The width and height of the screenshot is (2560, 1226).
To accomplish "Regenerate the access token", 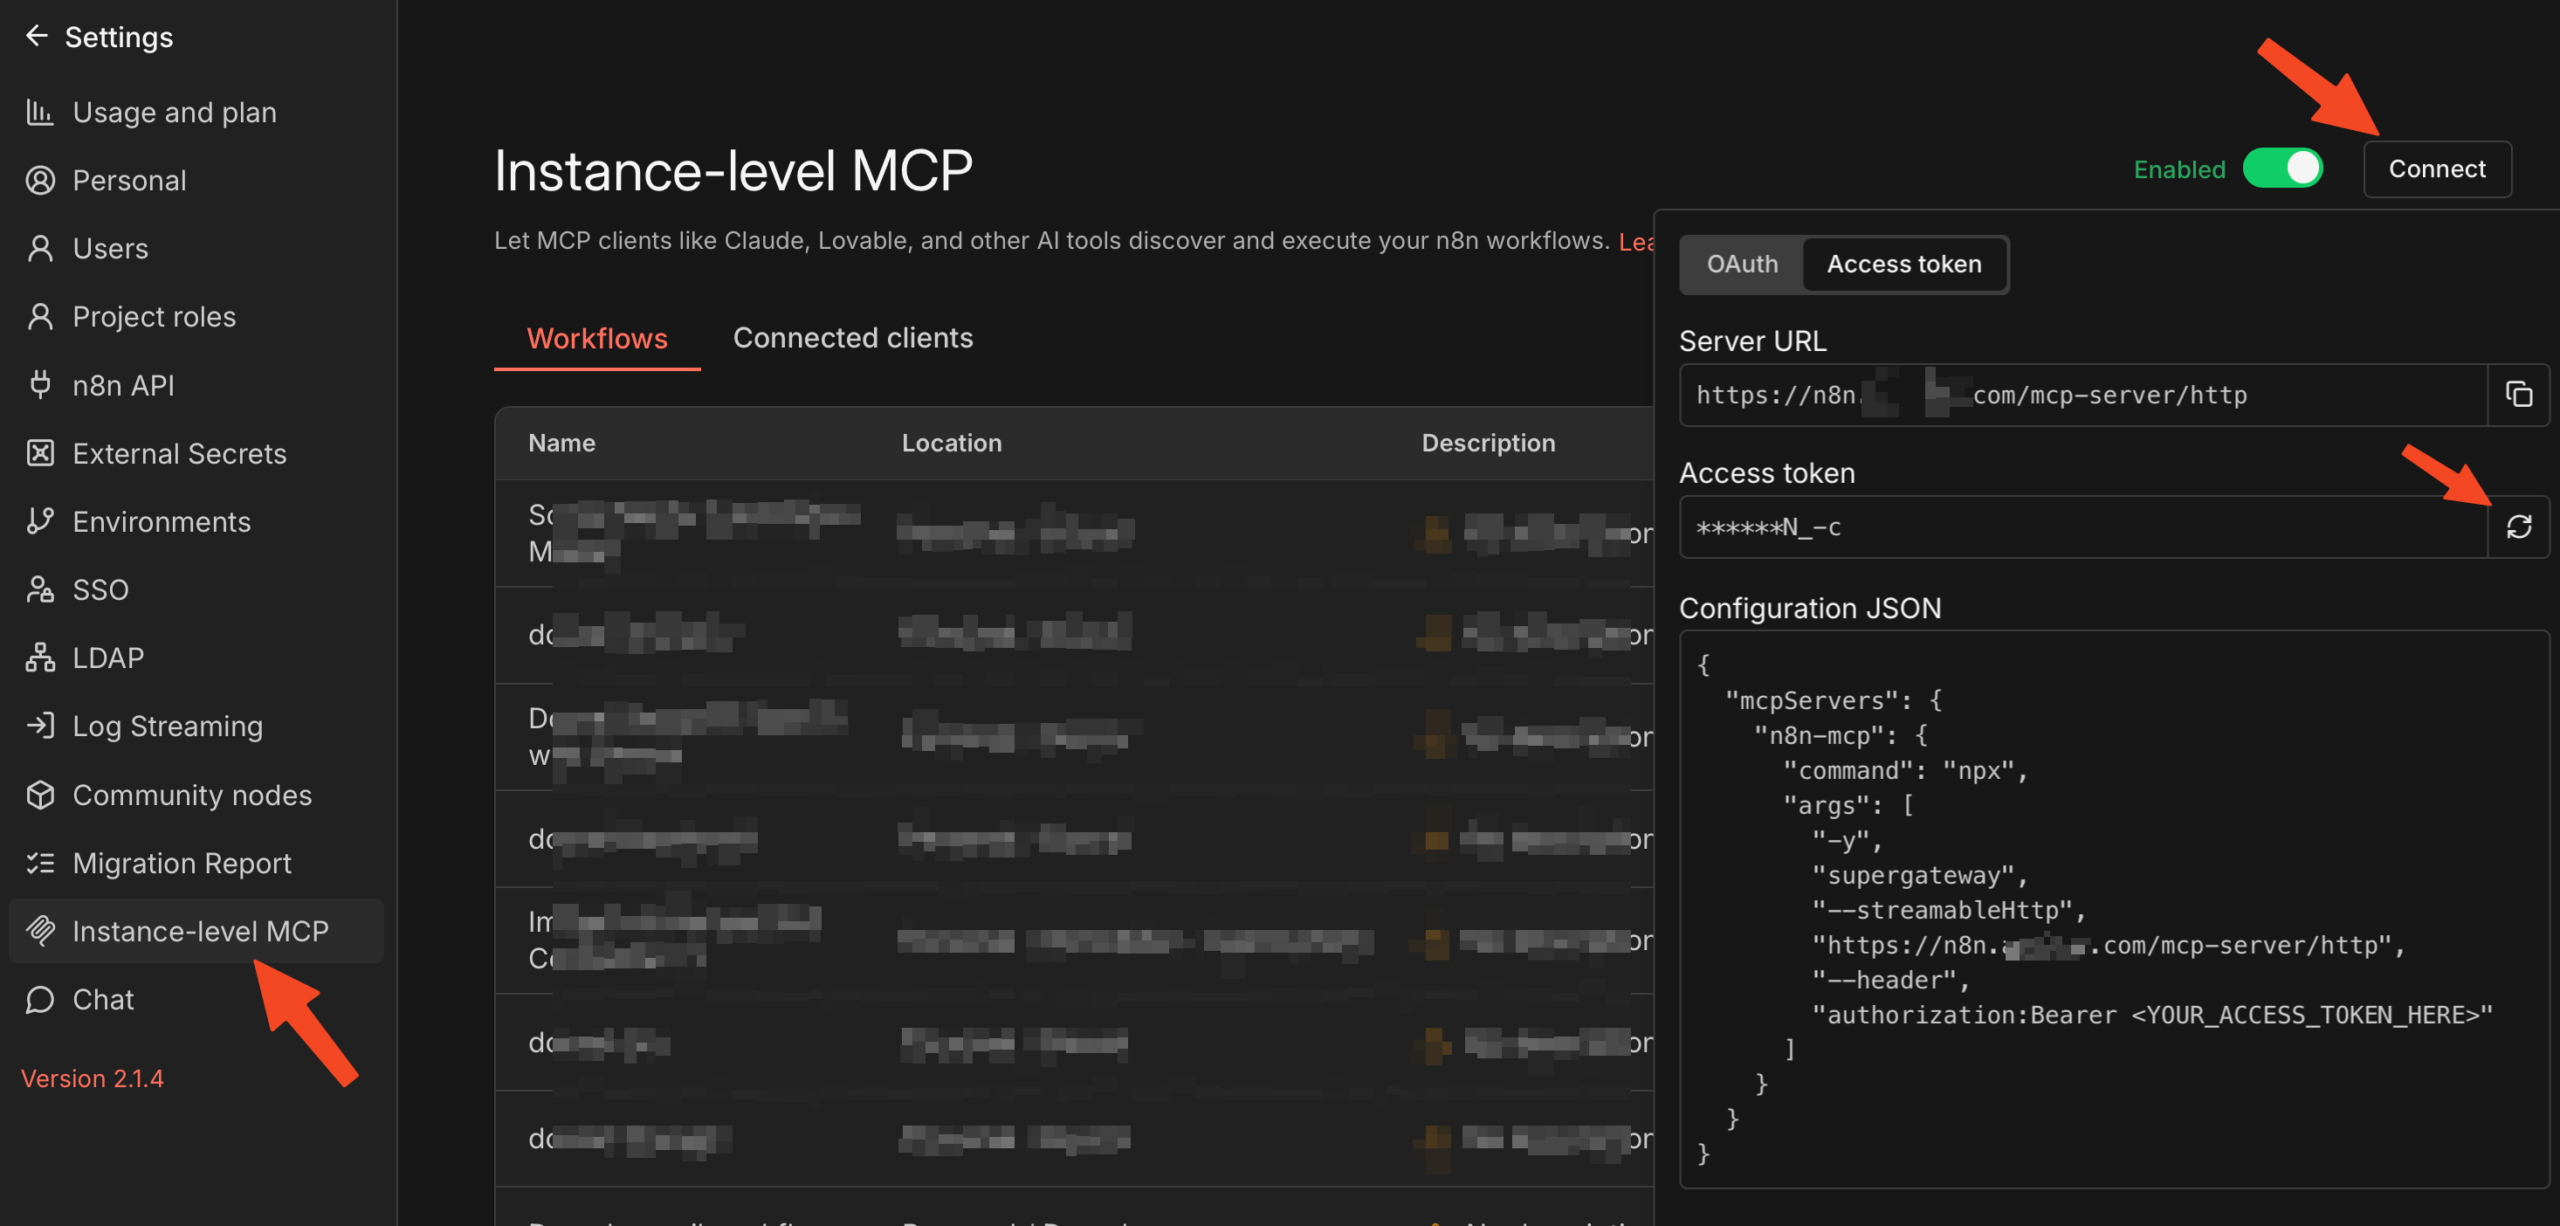I will tap(2518, 526).
